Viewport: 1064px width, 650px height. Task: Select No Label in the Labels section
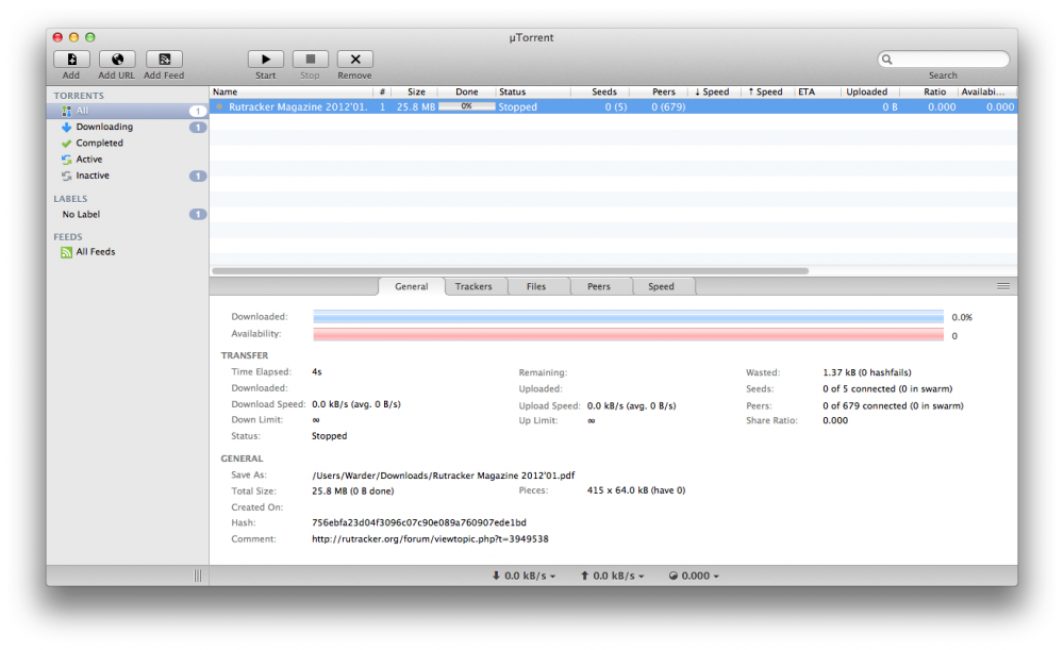[x=128, y=214]
